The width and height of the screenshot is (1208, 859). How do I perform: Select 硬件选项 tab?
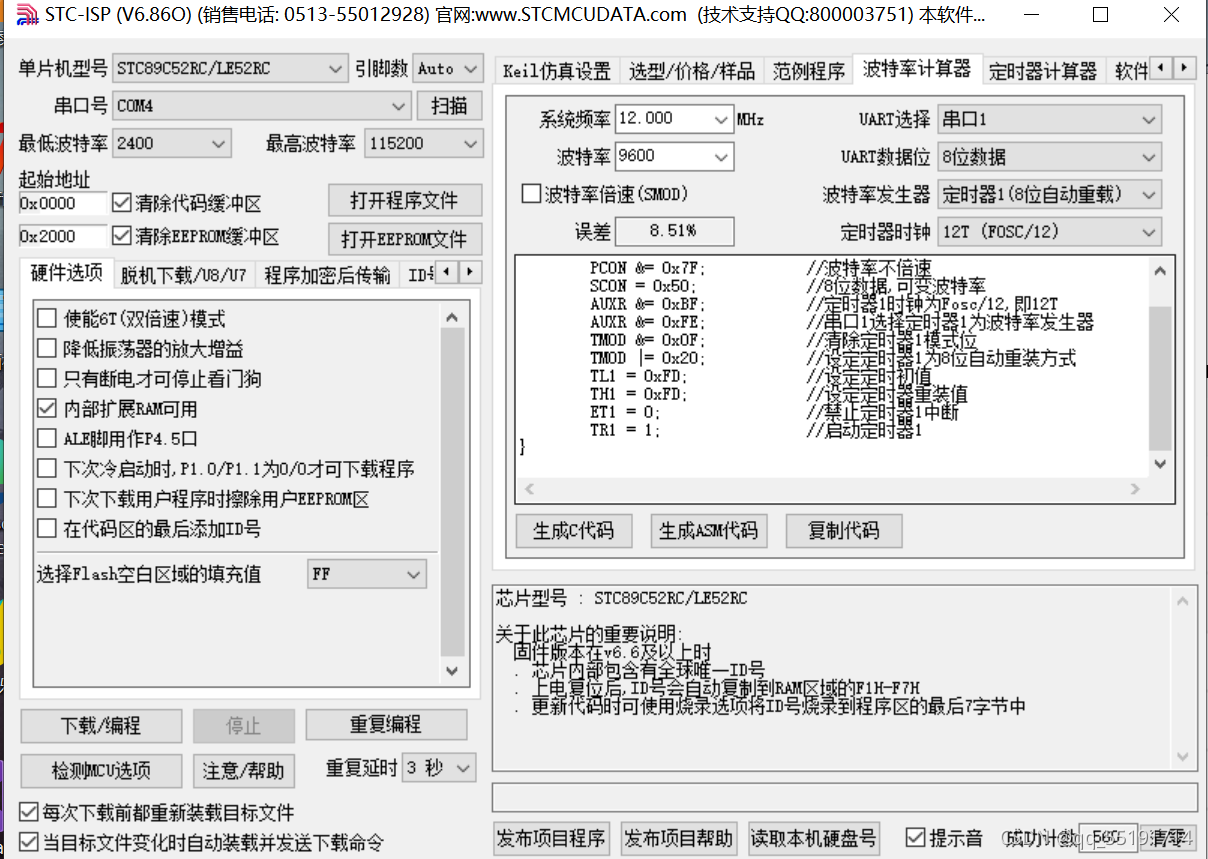(67, 273)
